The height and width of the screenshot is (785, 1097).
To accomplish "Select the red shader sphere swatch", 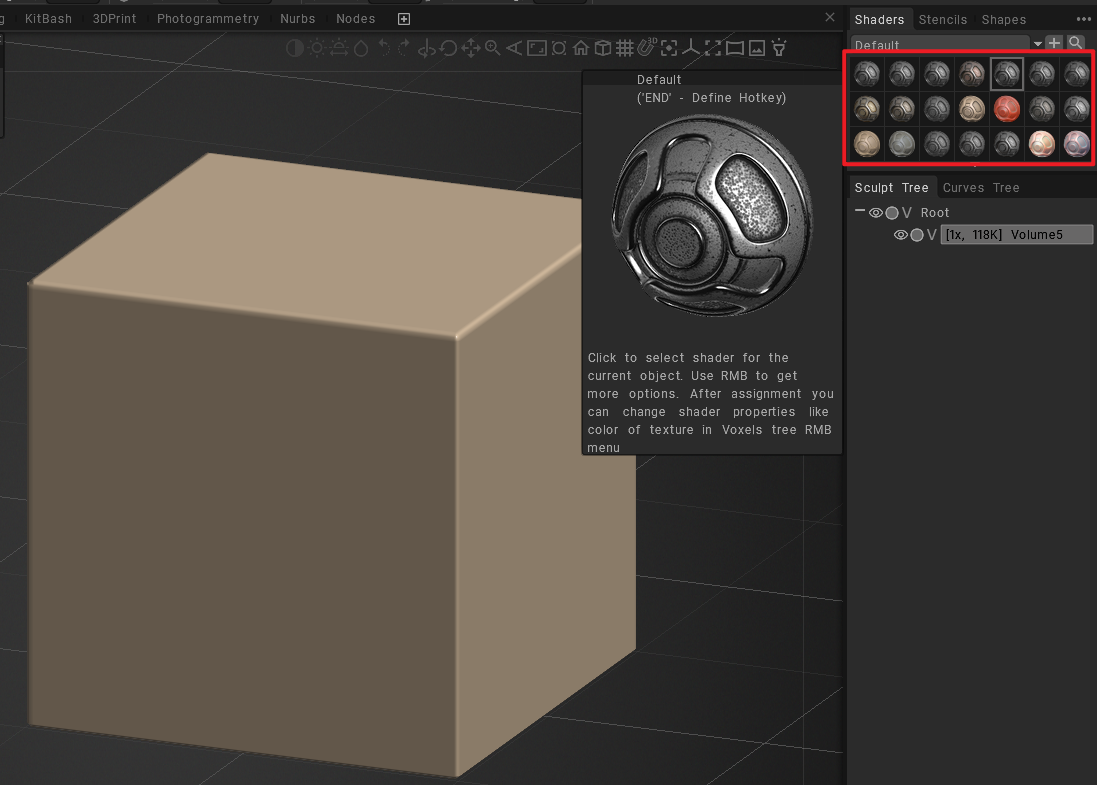I will [1006, 109].
